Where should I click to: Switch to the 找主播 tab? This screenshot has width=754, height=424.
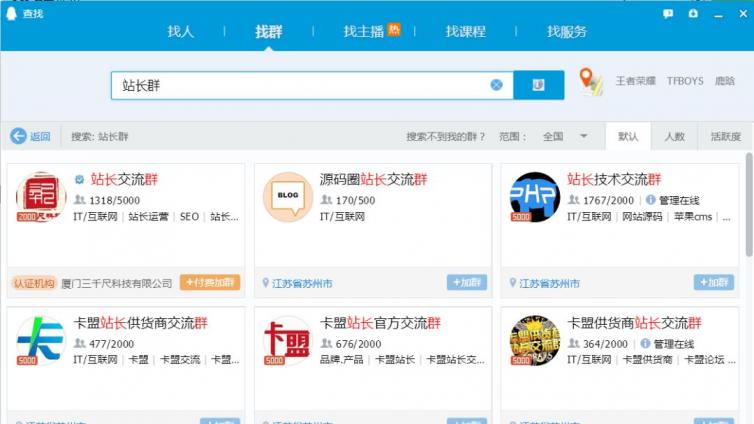(x=364, y=32)
